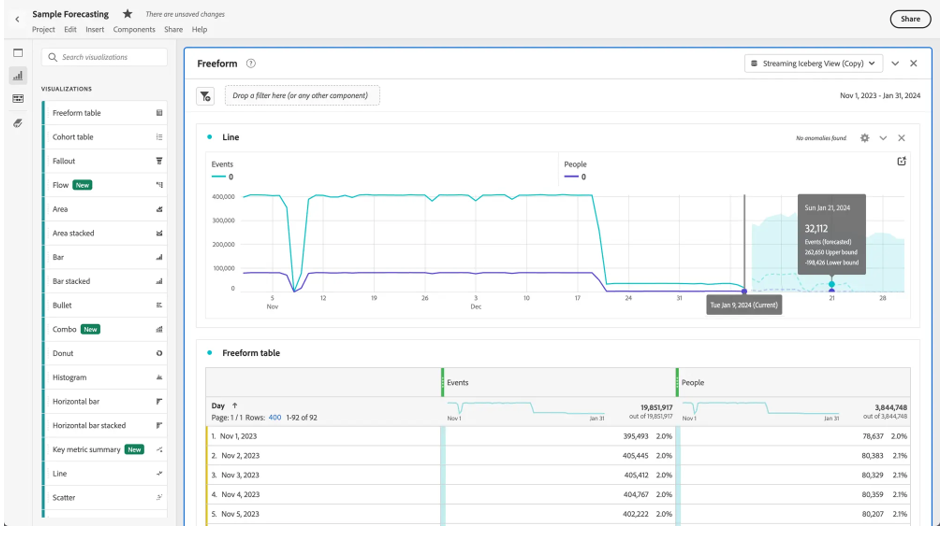952x540 pixels.
Task: Select the Nov 1, 2023 table row
Action: (558, 436)
